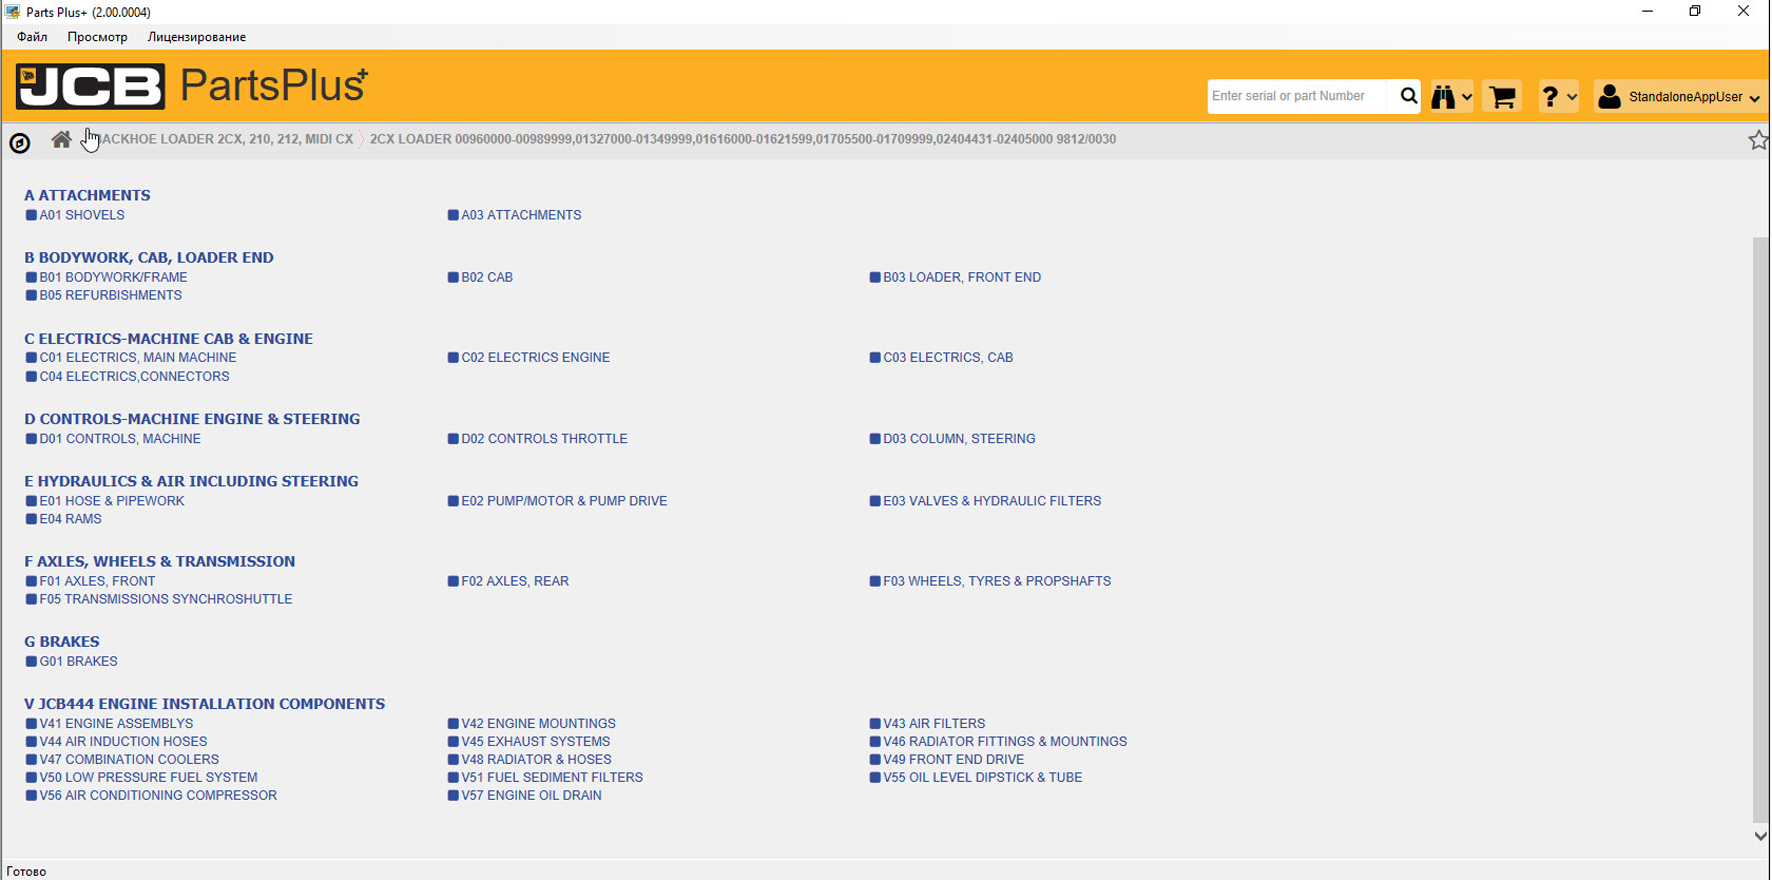The width and height of the screenshot is (1772, 880).
Task: Click the question mark help icon
Action: pos(1557,97)
